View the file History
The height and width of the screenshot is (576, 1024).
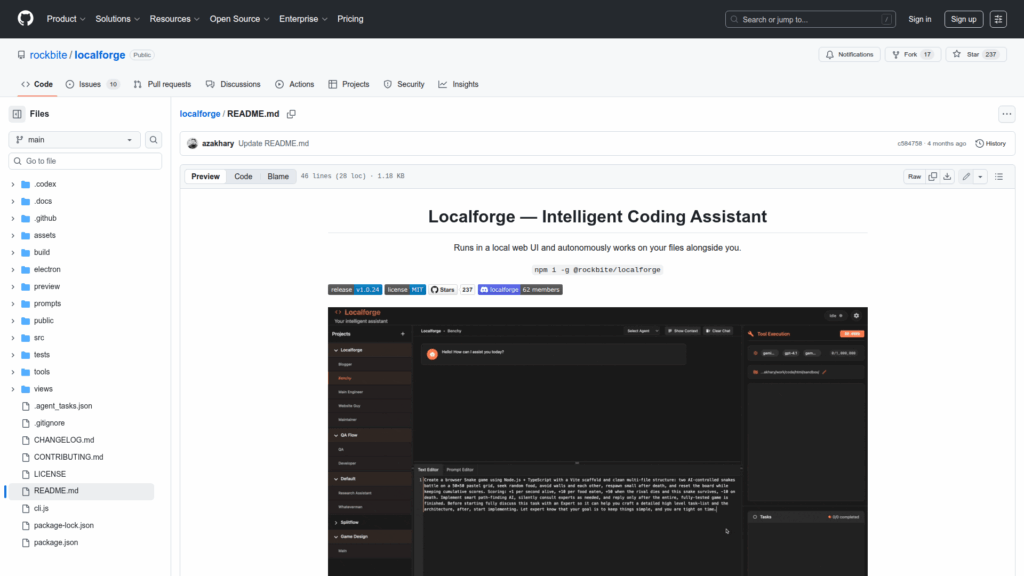(991, 144)
